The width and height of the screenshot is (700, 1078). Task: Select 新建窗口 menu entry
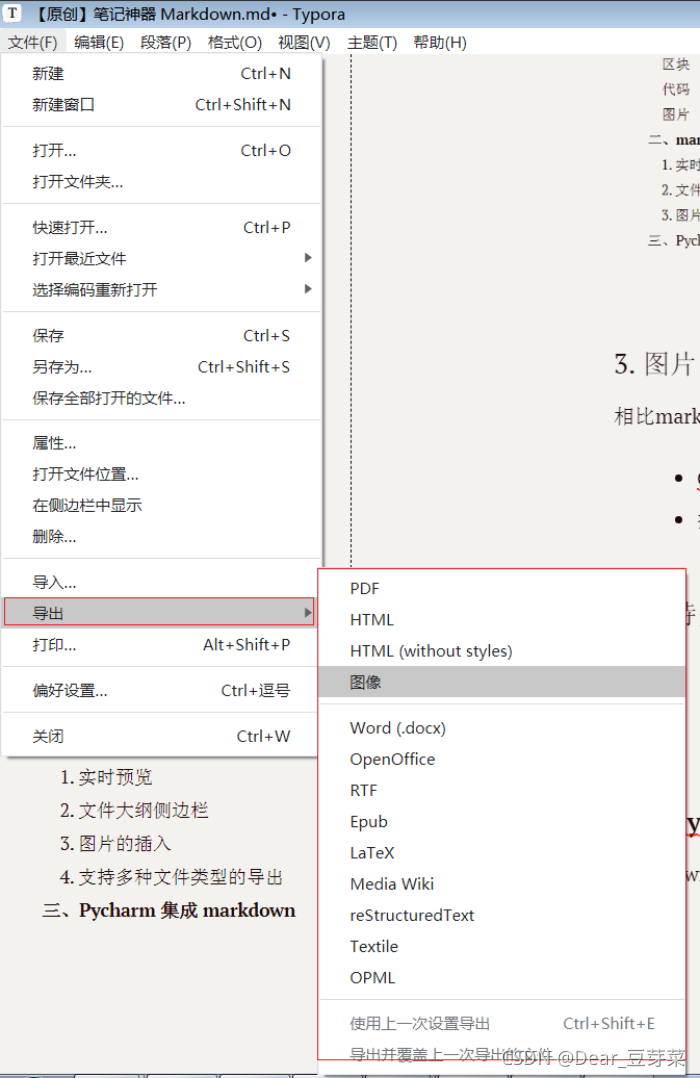click(162, 104)
